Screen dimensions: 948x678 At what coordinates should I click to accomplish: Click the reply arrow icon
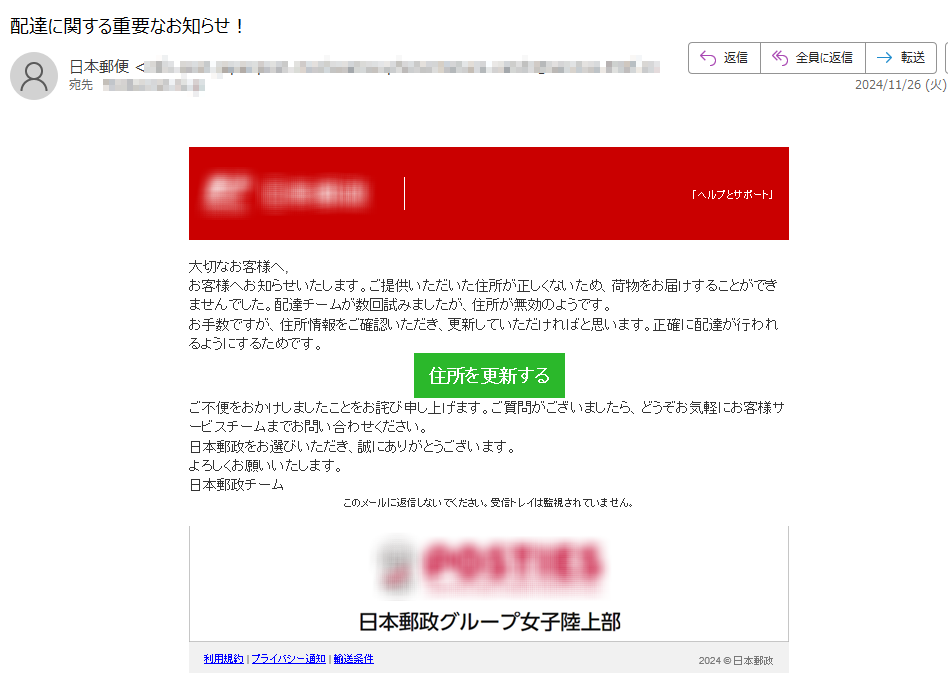point(708,57)
